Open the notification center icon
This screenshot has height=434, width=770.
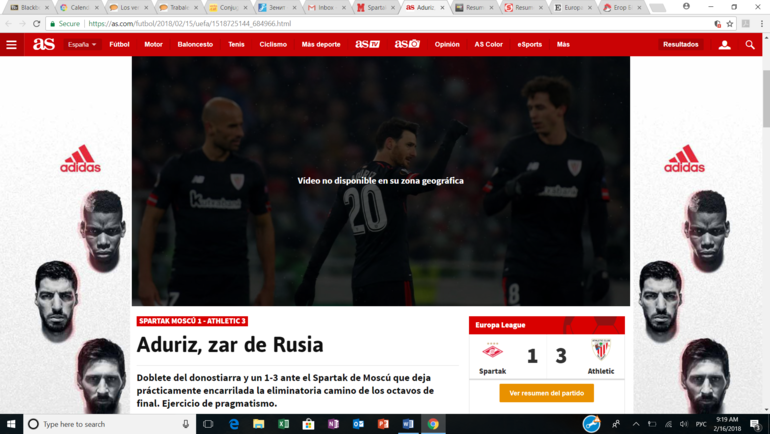[755, 424]
